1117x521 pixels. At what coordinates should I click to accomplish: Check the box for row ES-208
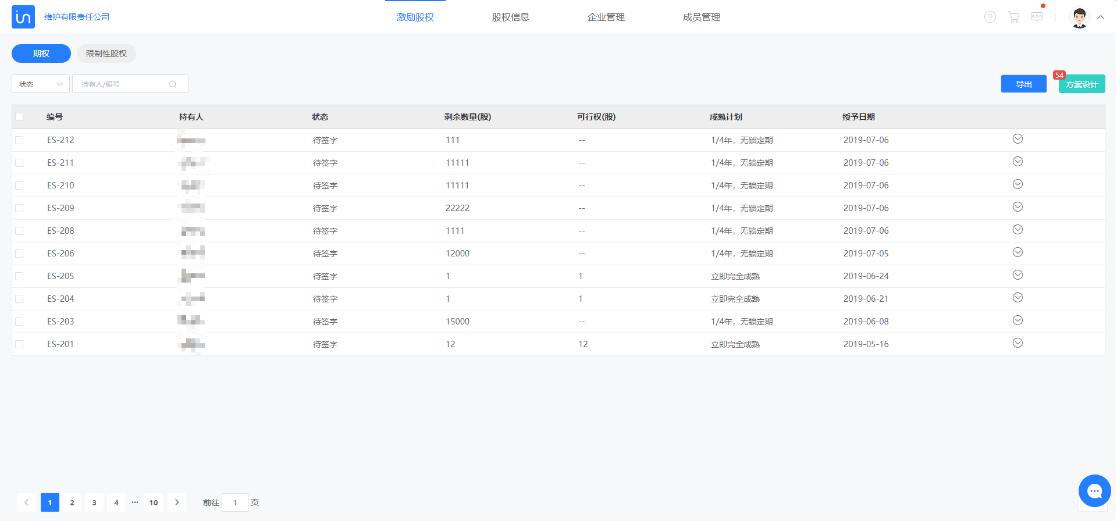(x=19, y=231)
